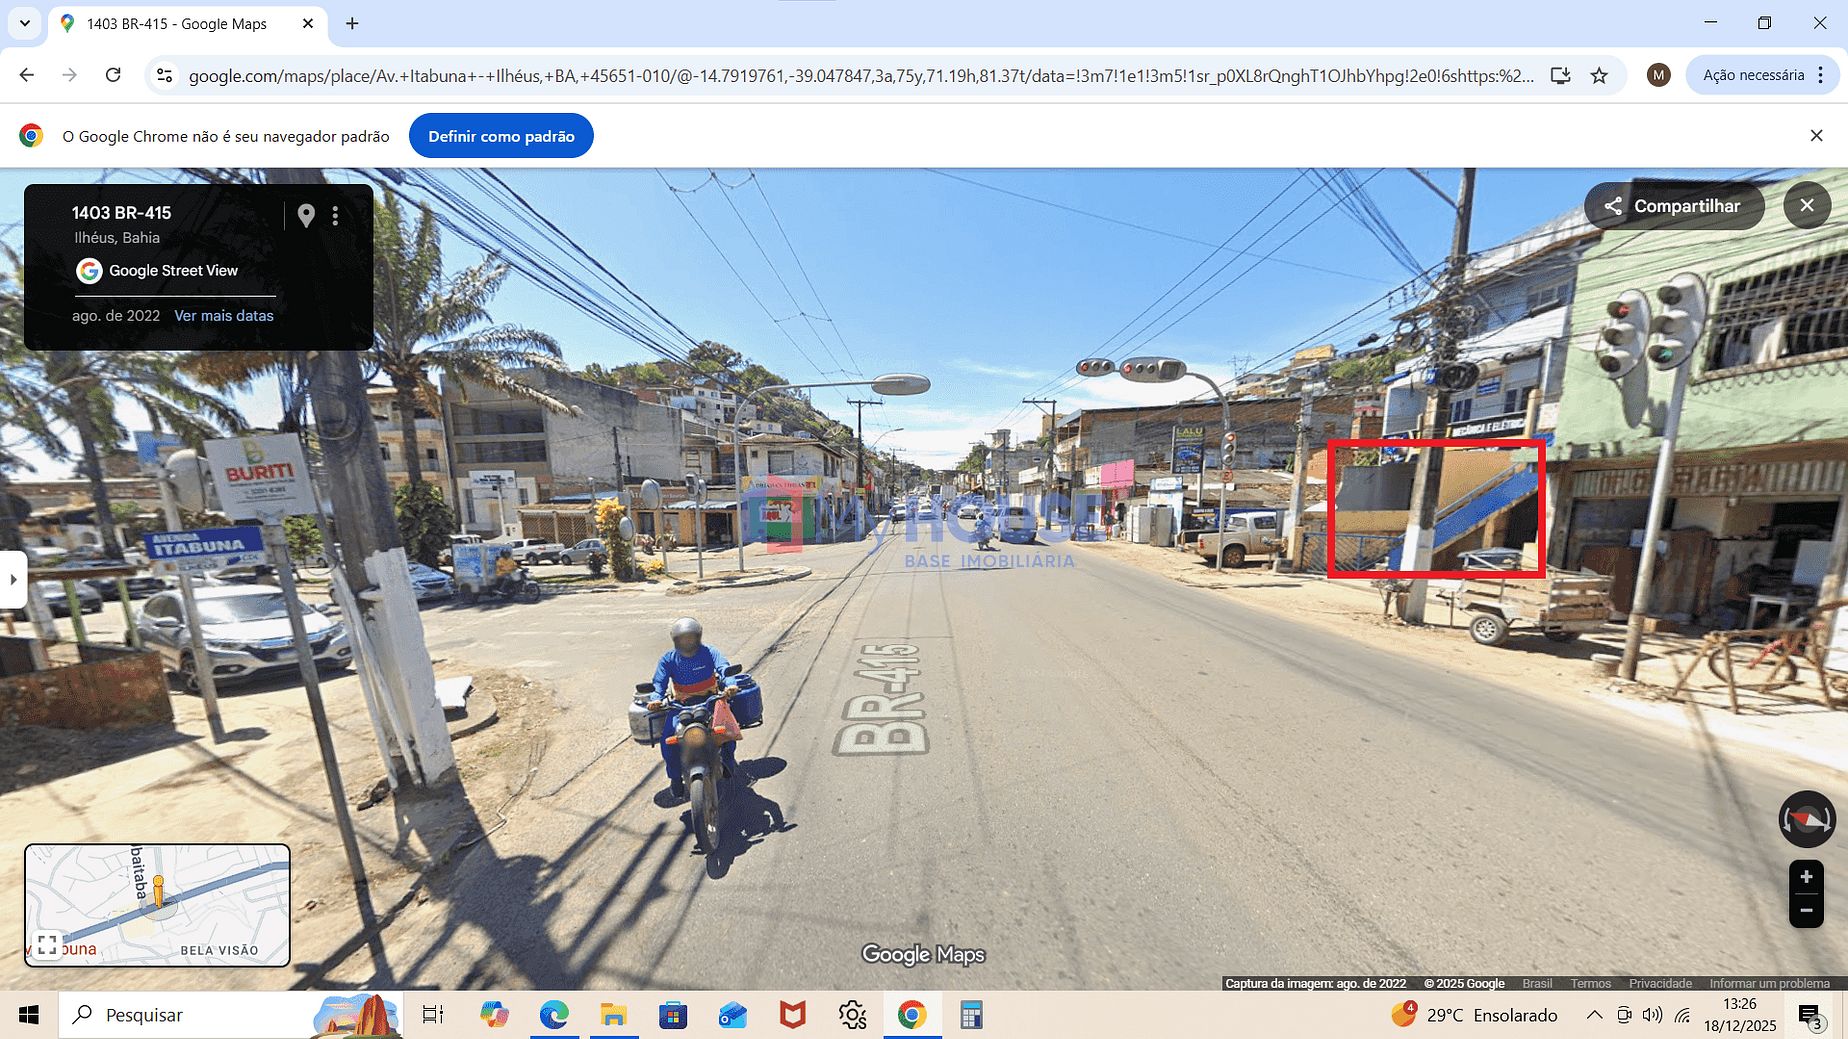Click the compass to reset orientation

pyautogui.click(x=1806, y=819)
